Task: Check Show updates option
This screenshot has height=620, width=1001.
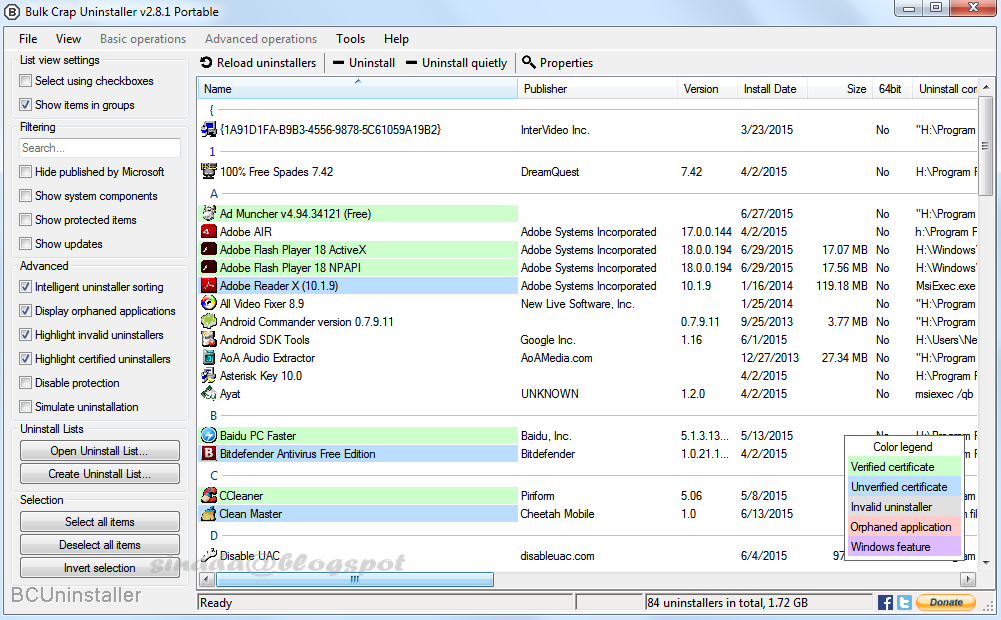Action: [x=26, y=243]
